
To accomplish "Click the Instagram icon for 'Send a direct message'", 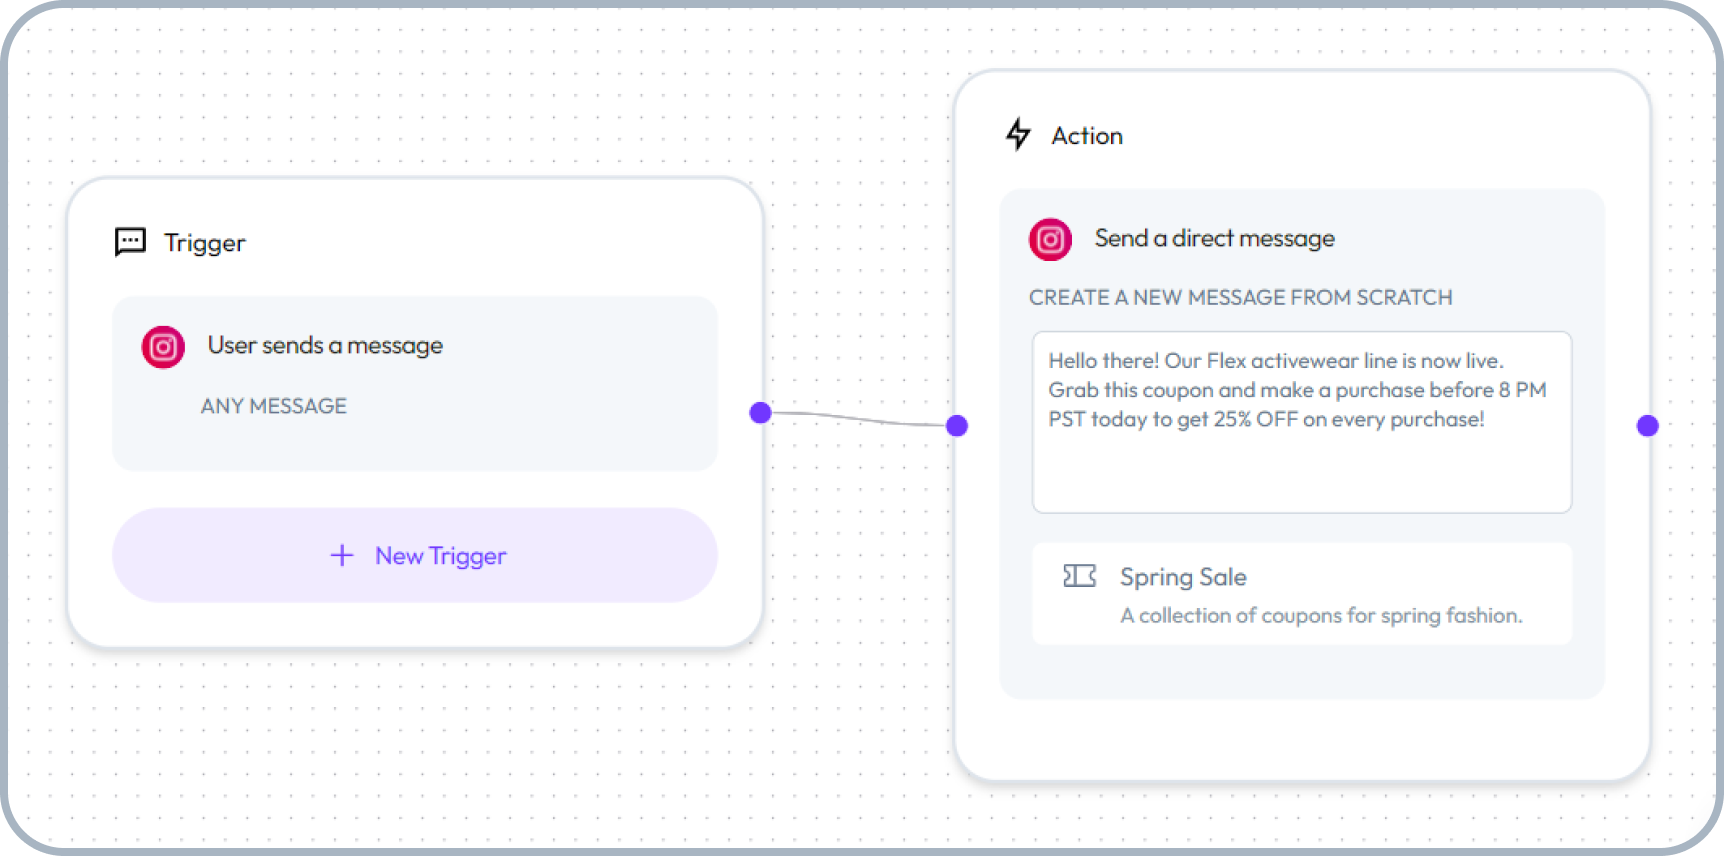I will click(x=1049, y=239).
